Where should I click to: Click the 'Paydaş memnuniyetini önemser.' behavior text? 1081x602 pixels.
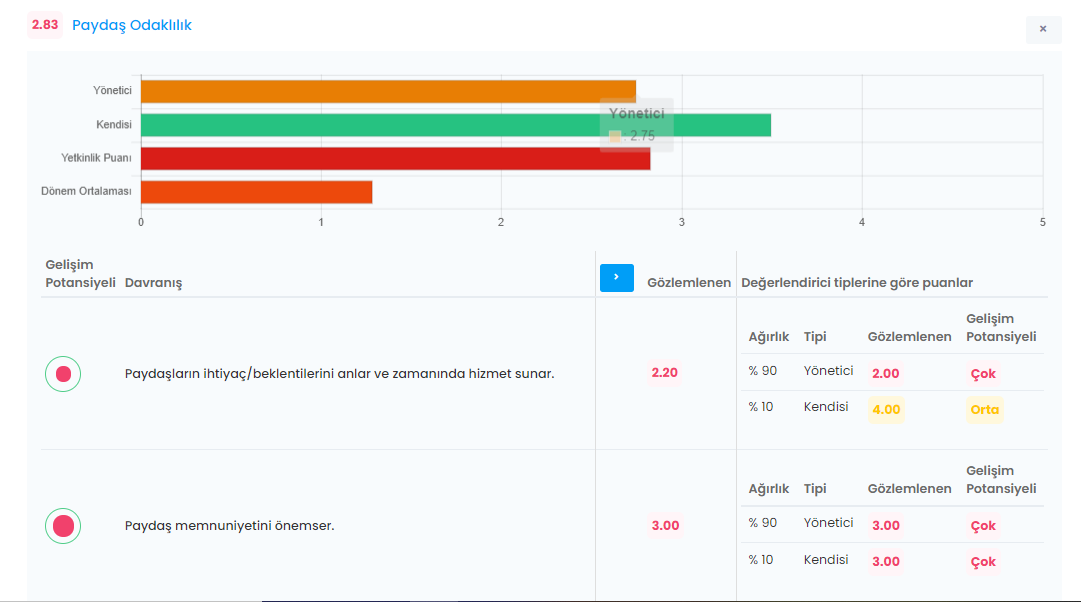pos(230,525)
